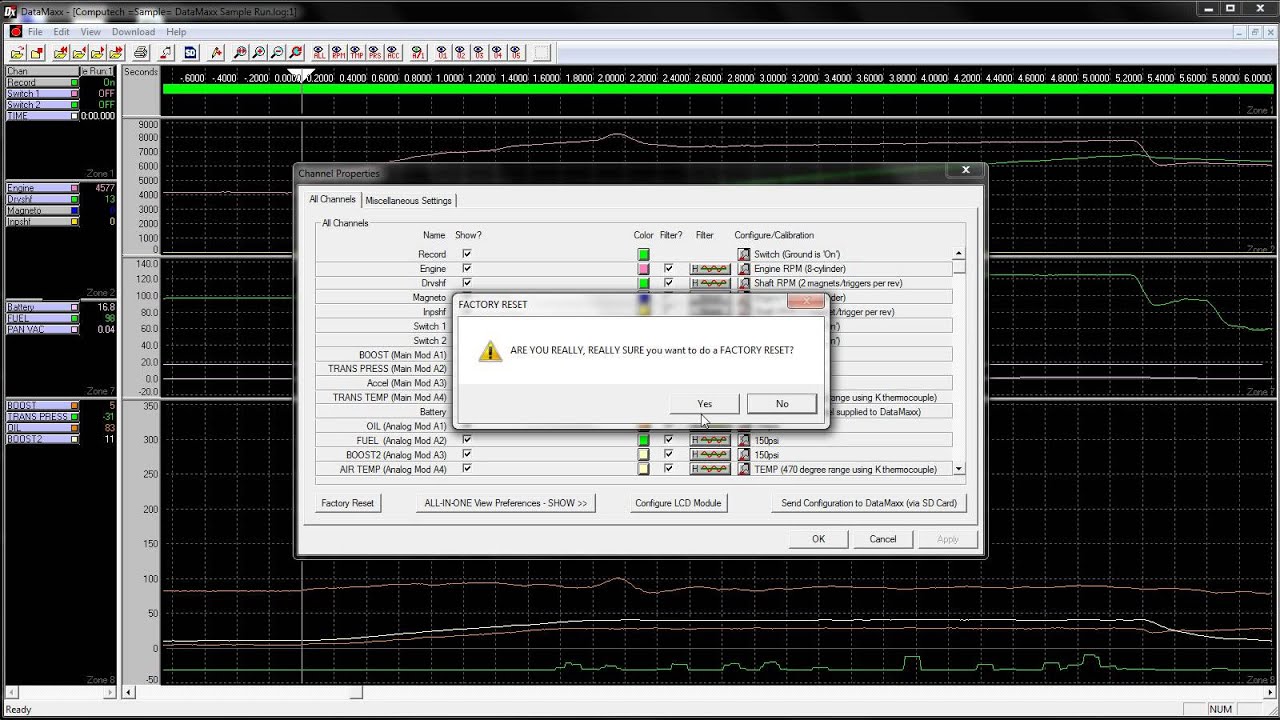Viewport: 1280px width, 720px height.
Task: Click the eye icon labeled PRS
Action: (375, 52)
